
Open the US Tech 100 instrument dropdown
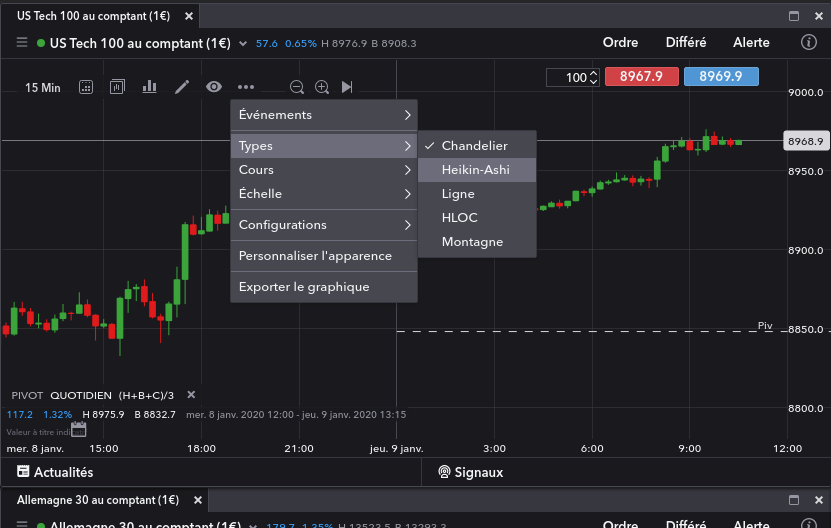coord(243,43)
